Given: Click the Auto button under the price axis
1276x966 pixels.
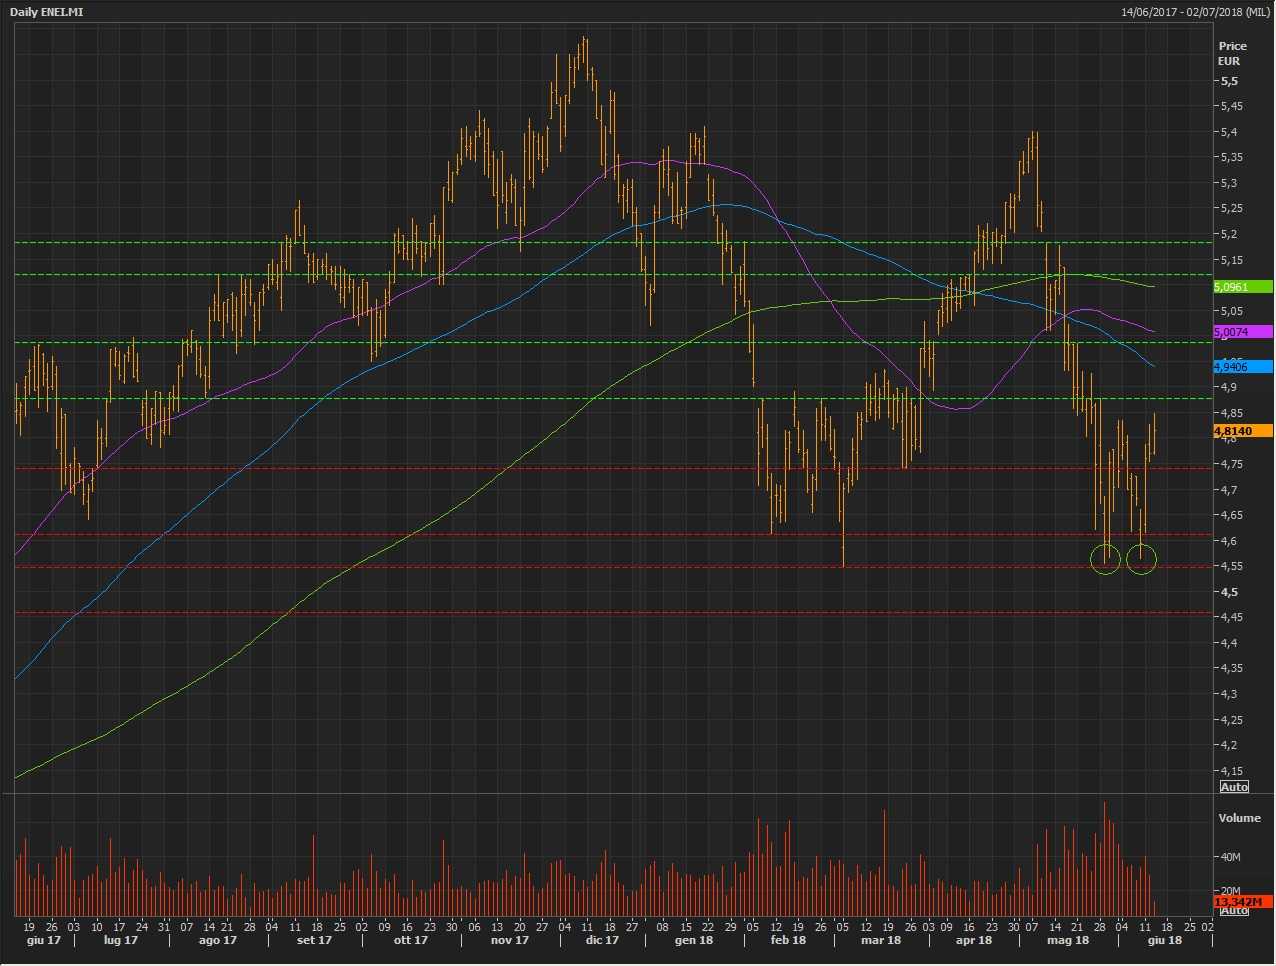Looking at the screenshot, I should [1234, 787].
